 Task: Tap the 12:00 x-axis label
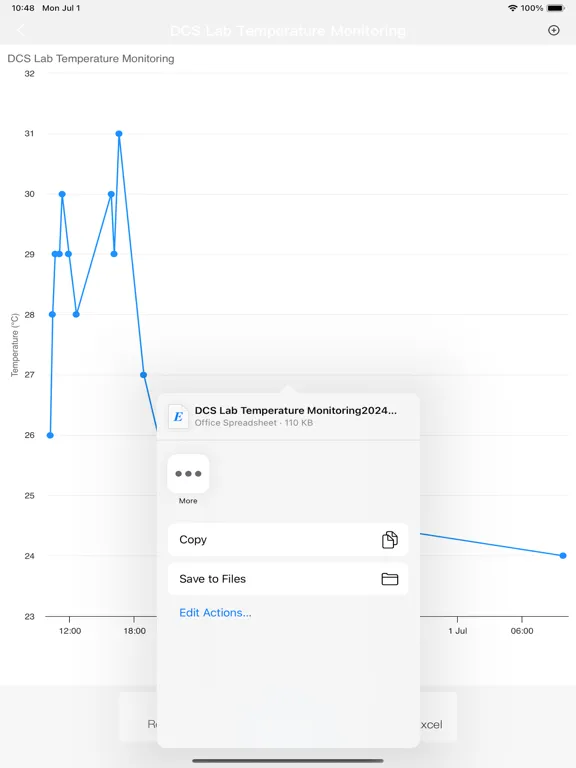click(70, 631)
